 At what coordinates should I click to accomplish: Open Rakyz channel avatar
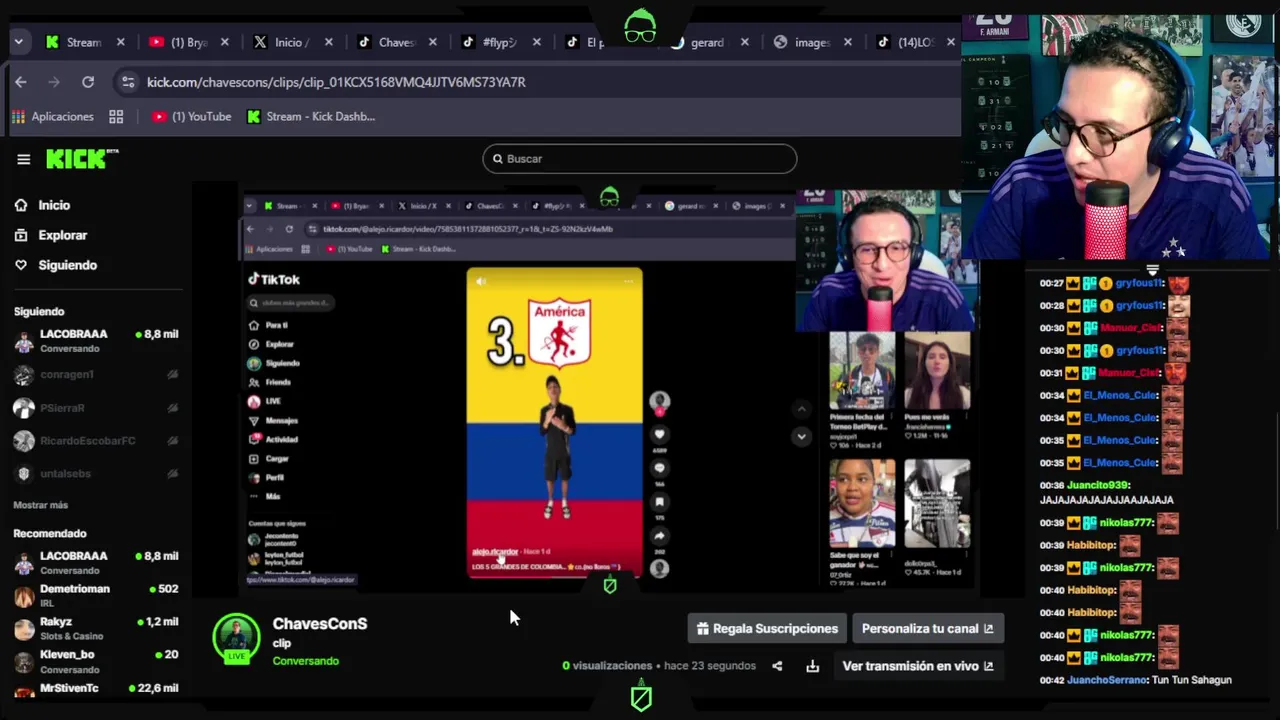24,629
